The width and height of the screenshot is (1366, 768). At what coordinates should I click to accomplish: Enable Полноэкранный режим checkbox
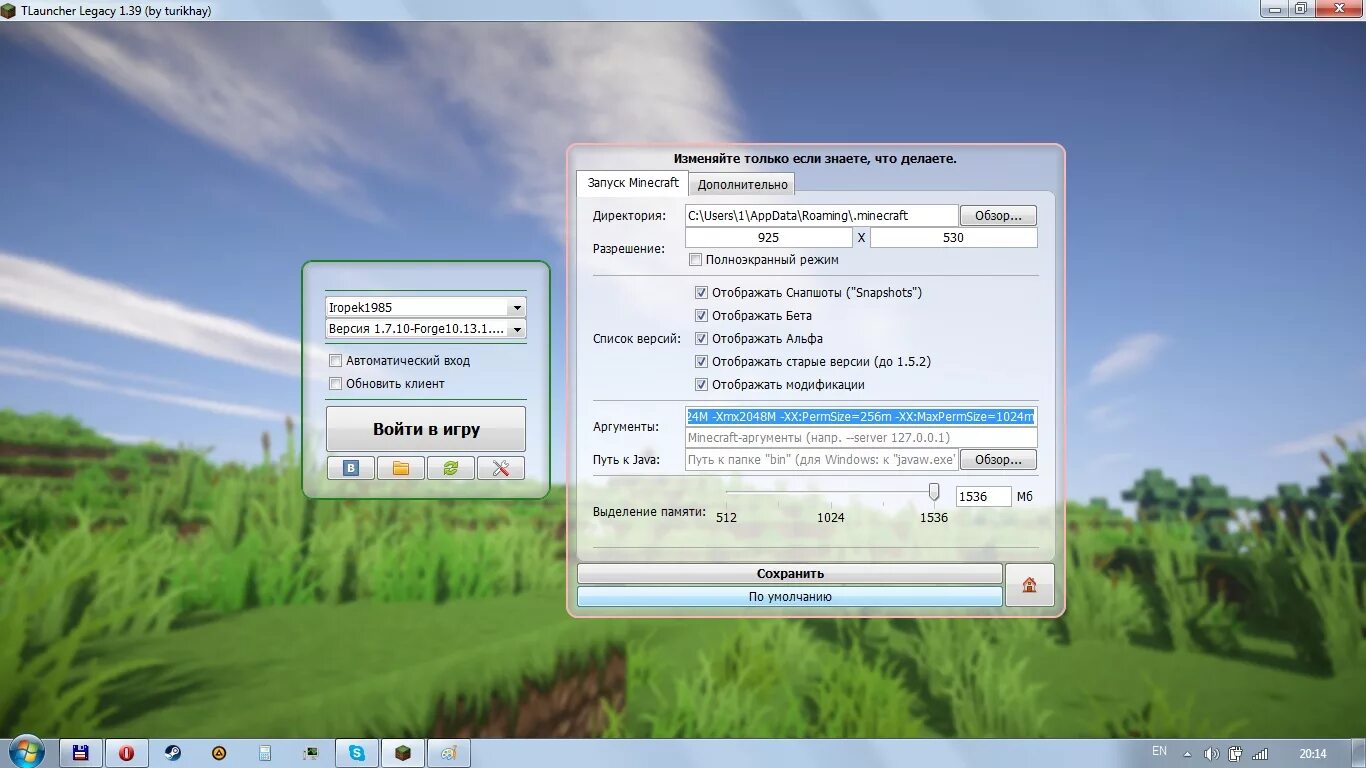696,260
